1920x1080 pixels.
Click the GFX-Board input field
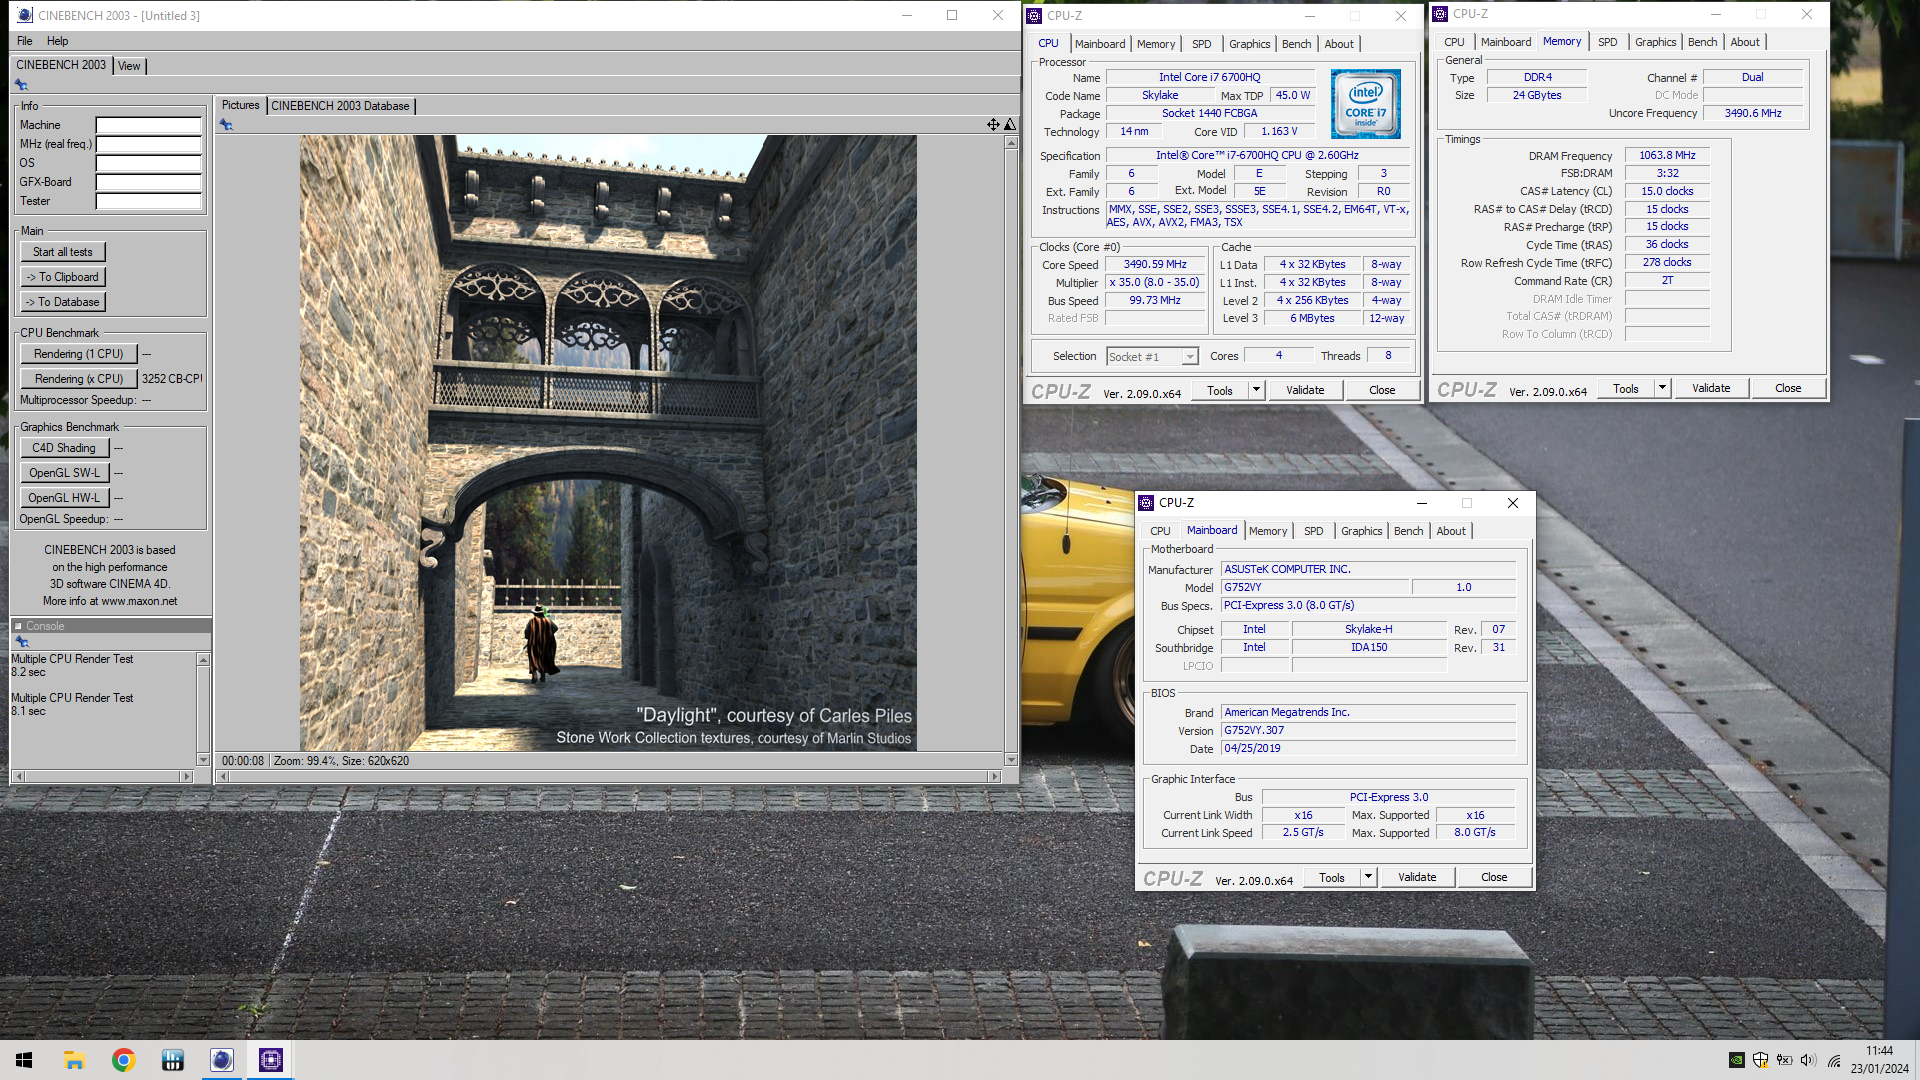(x=148, y=182)
